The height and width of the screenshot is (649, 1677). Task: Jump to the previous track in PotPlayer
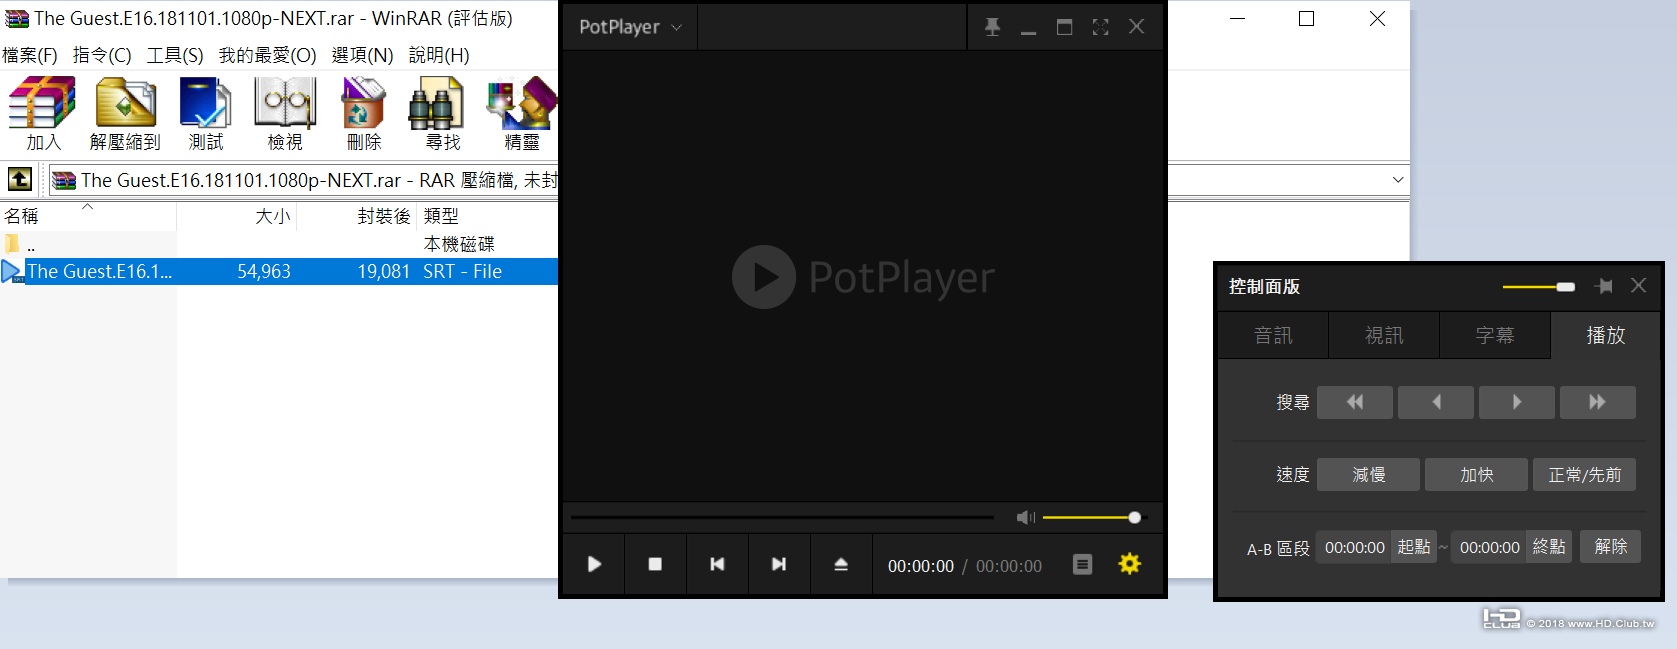click(717, 565)
